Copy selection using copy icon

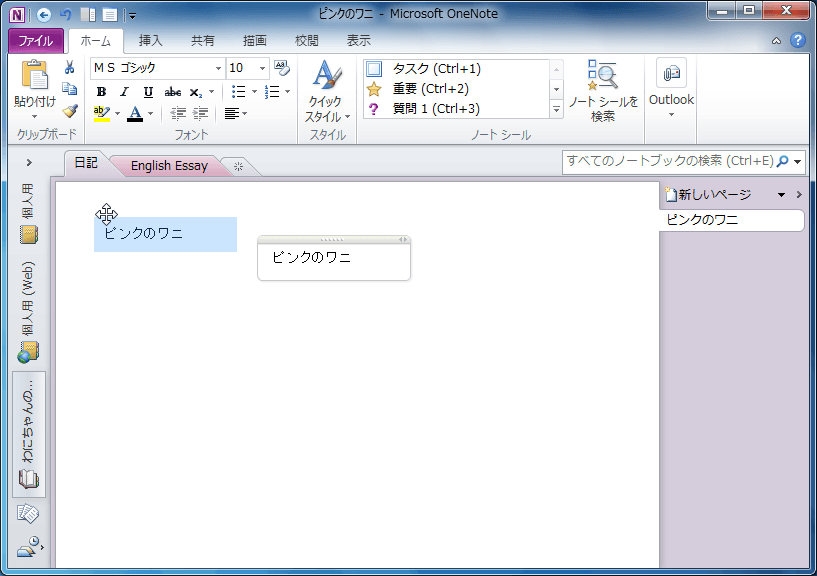point(69,89)
